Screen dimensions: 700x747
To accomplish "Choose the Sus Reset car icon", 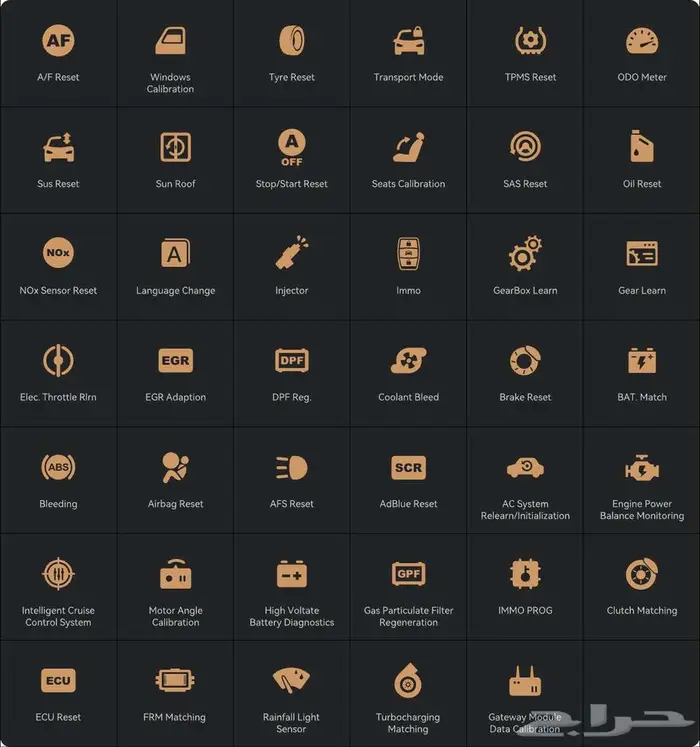I will [x=58, y=147].
